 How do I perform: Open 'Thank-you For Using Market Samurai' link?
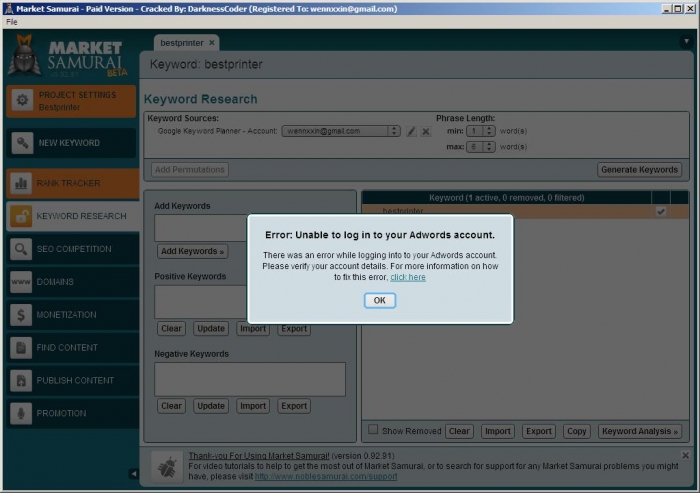point(259,456)
